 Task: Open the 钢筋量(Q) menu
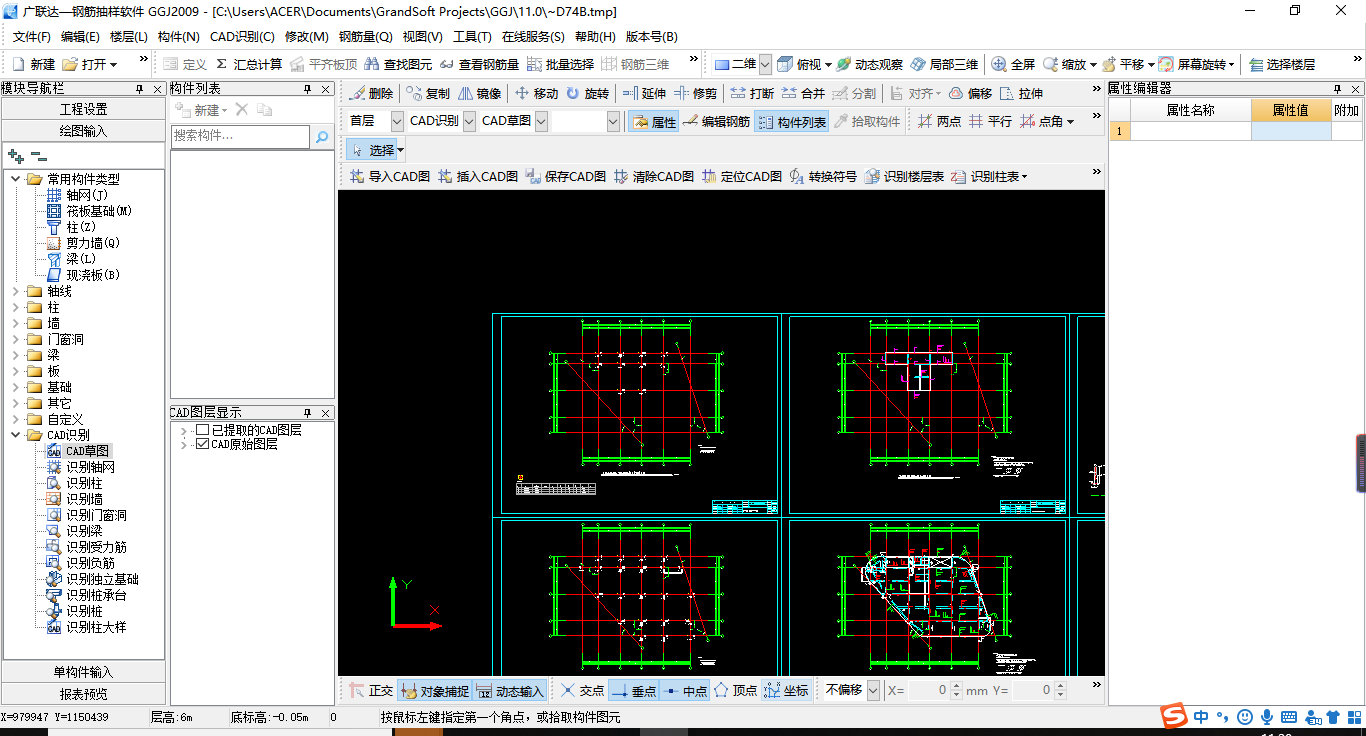pos(365,37)
